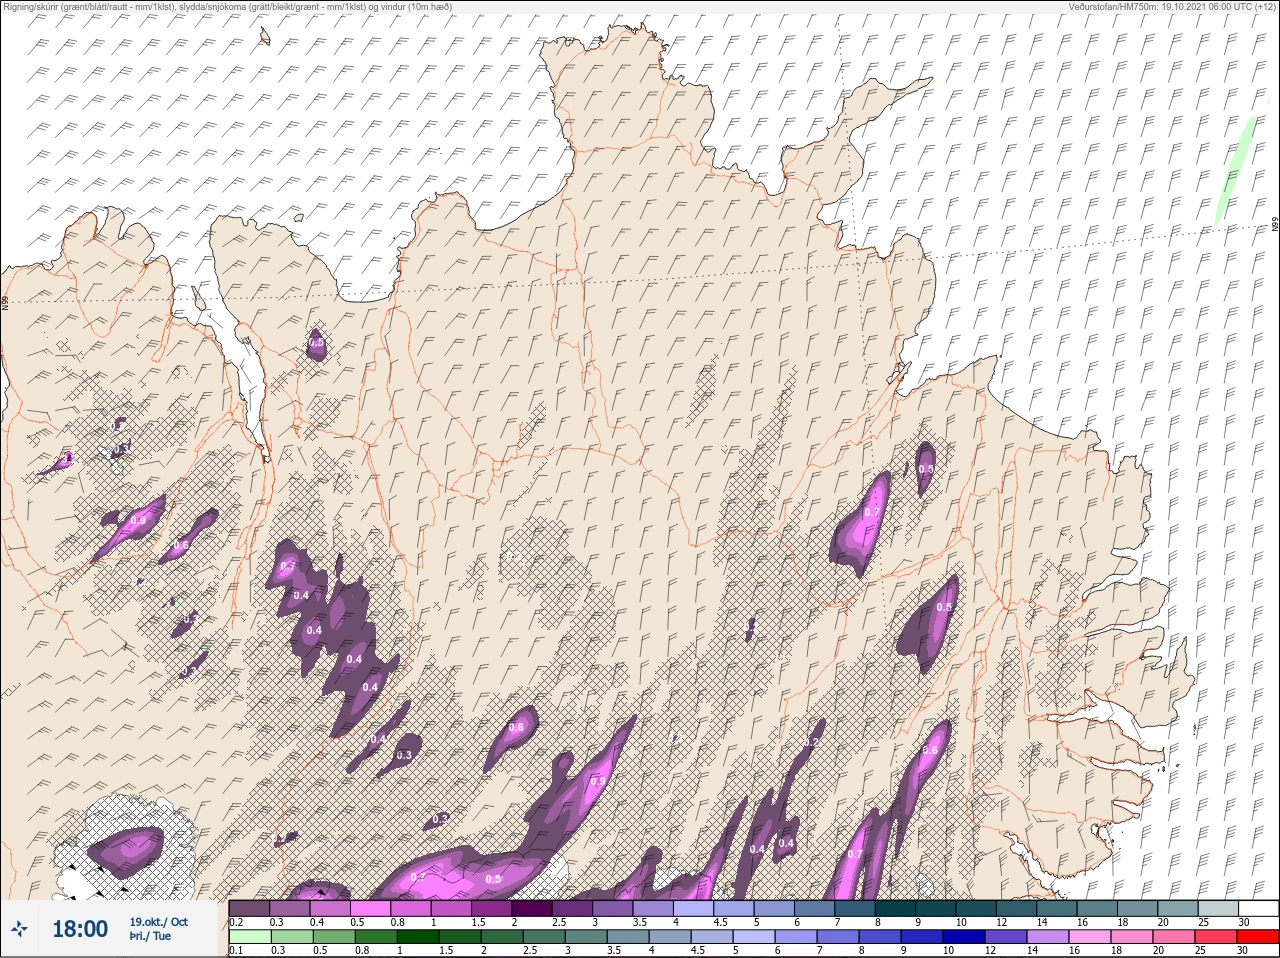1280x958 pixels.
Task: Click the Veðurstofan logo icon beside 18:00
Action: 20,929
